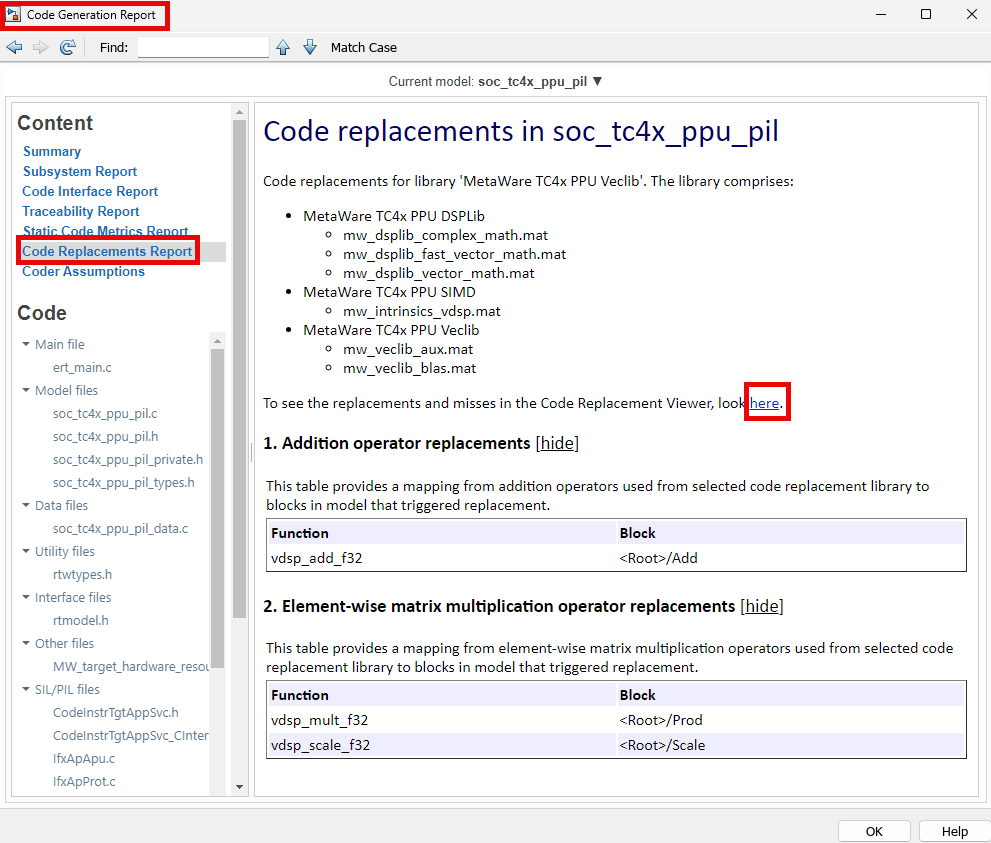Collapse the Utility files group

[26, 552]
